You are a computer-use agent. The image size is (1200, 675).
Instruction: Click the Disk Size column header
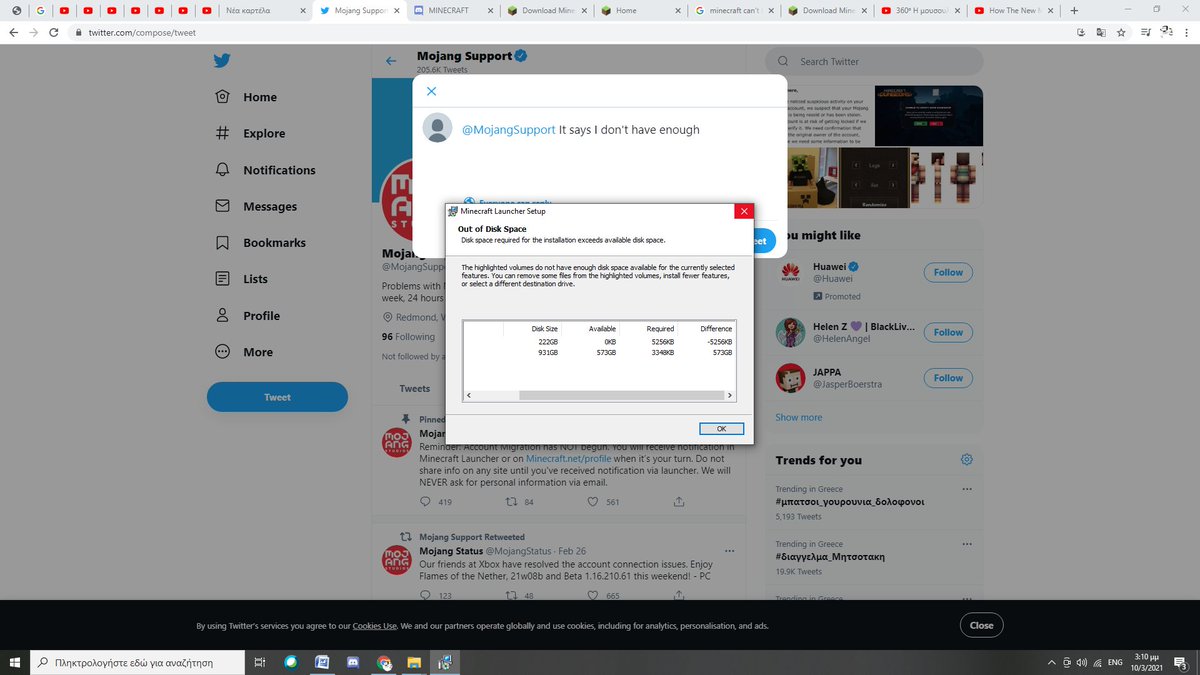coord(544,328)
